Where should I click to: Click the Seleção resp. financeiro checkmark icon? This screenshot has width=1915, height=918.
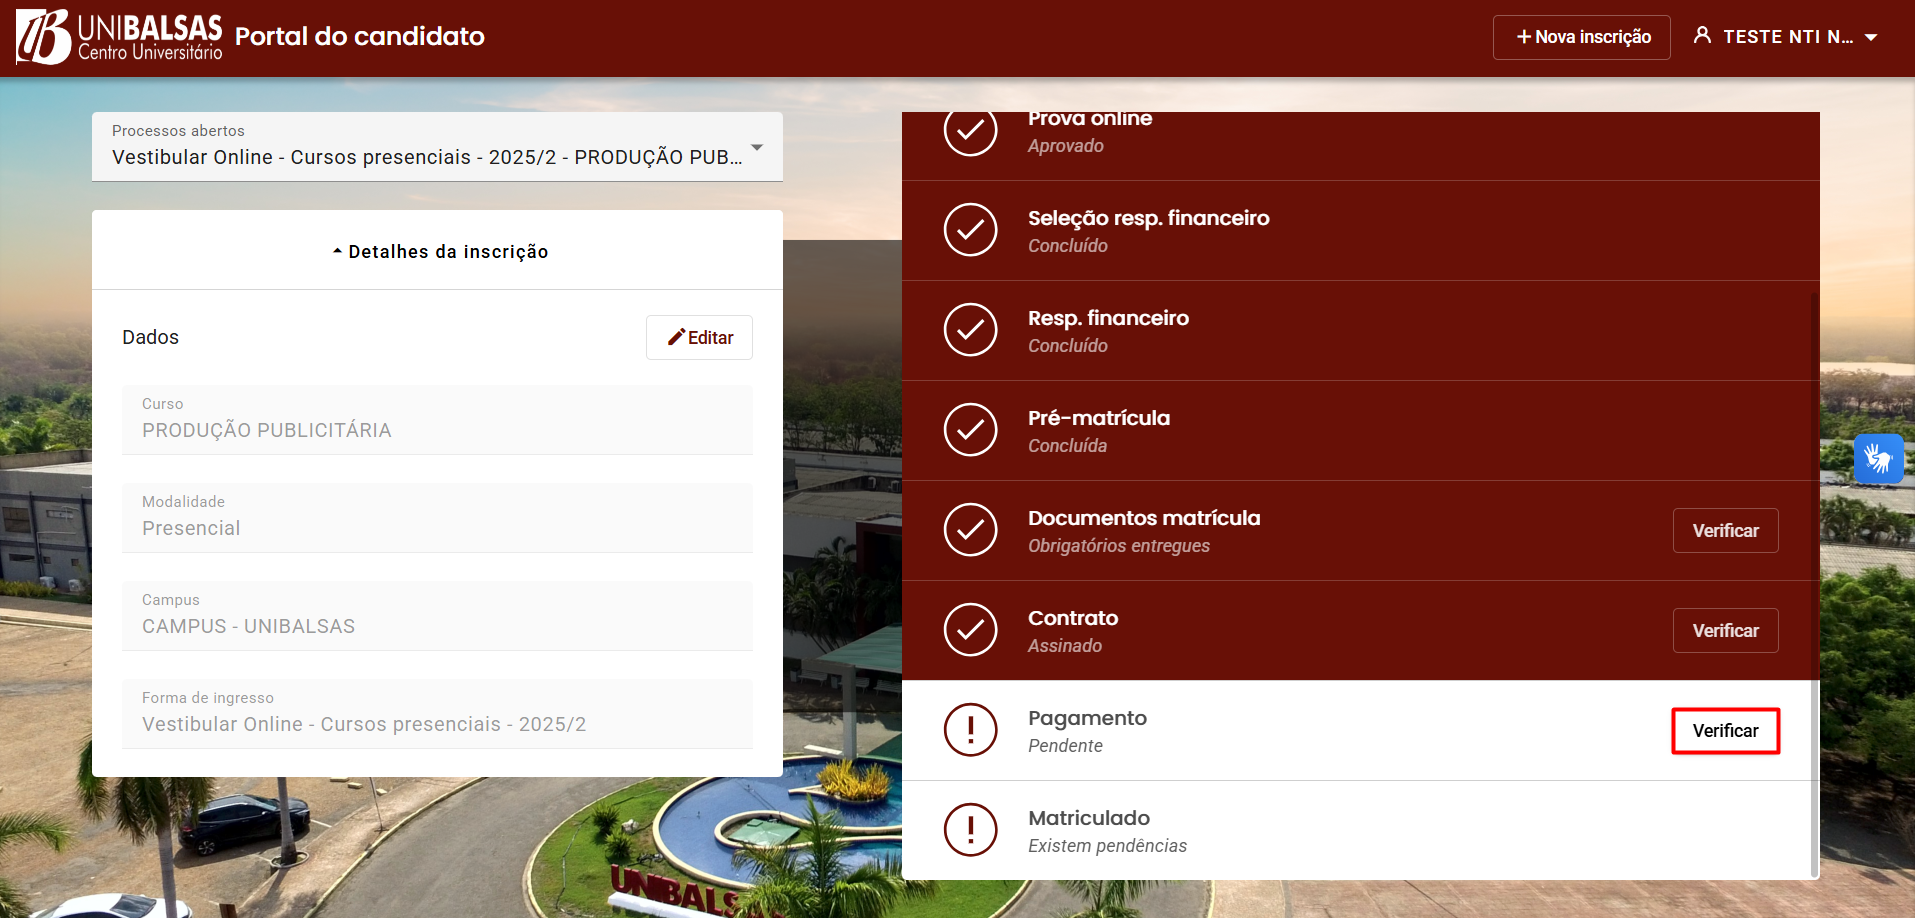pyautogui.click(x=970, y=230)
